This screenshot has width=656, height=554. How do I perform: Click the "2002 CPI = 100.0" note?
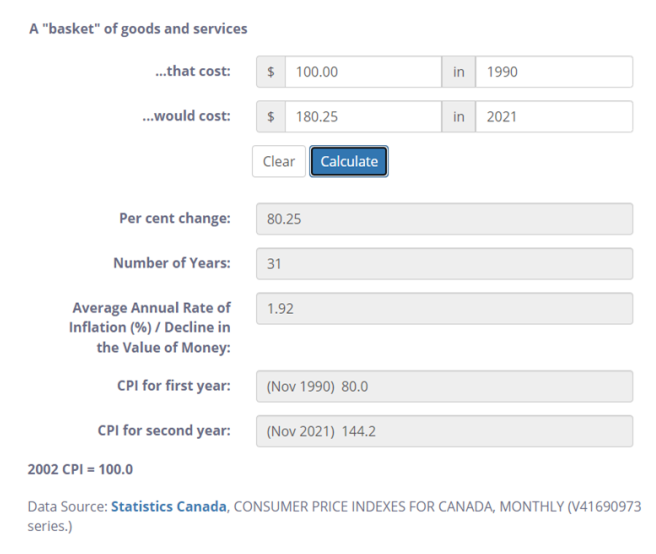80,469
